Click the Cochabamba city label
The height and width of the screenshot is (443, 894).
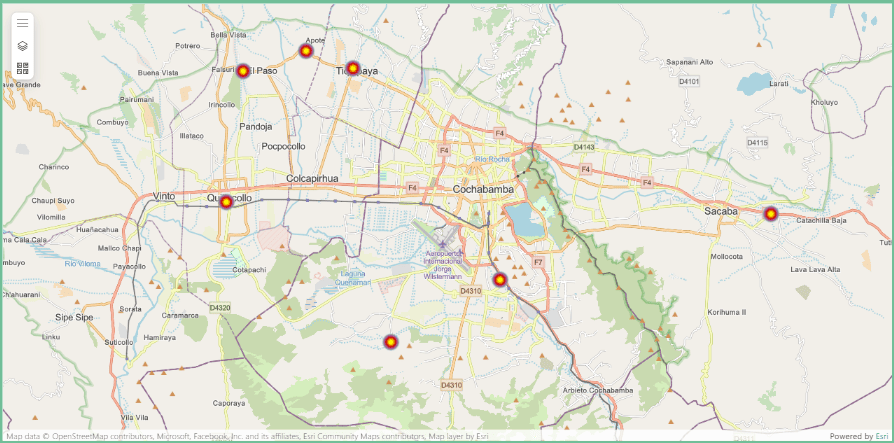point(483,189)
